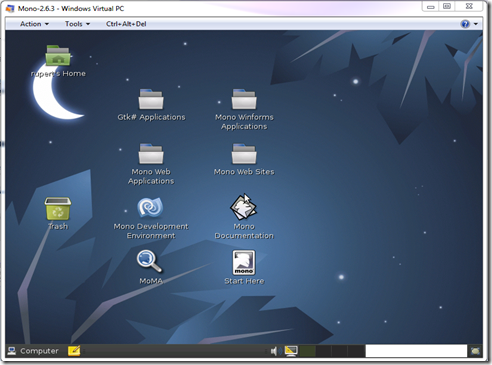Maximize the Windows Virtual PC window
Image resolution: width=492 pixels, height=365 pixels.
pyautogui.click(x=447, y=7)
